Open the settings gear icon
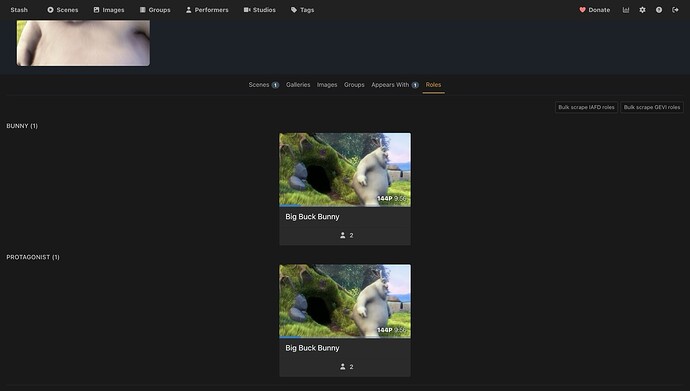Image resolution: width=690 pixels, height=391 pixels. (x=642, y=10)
